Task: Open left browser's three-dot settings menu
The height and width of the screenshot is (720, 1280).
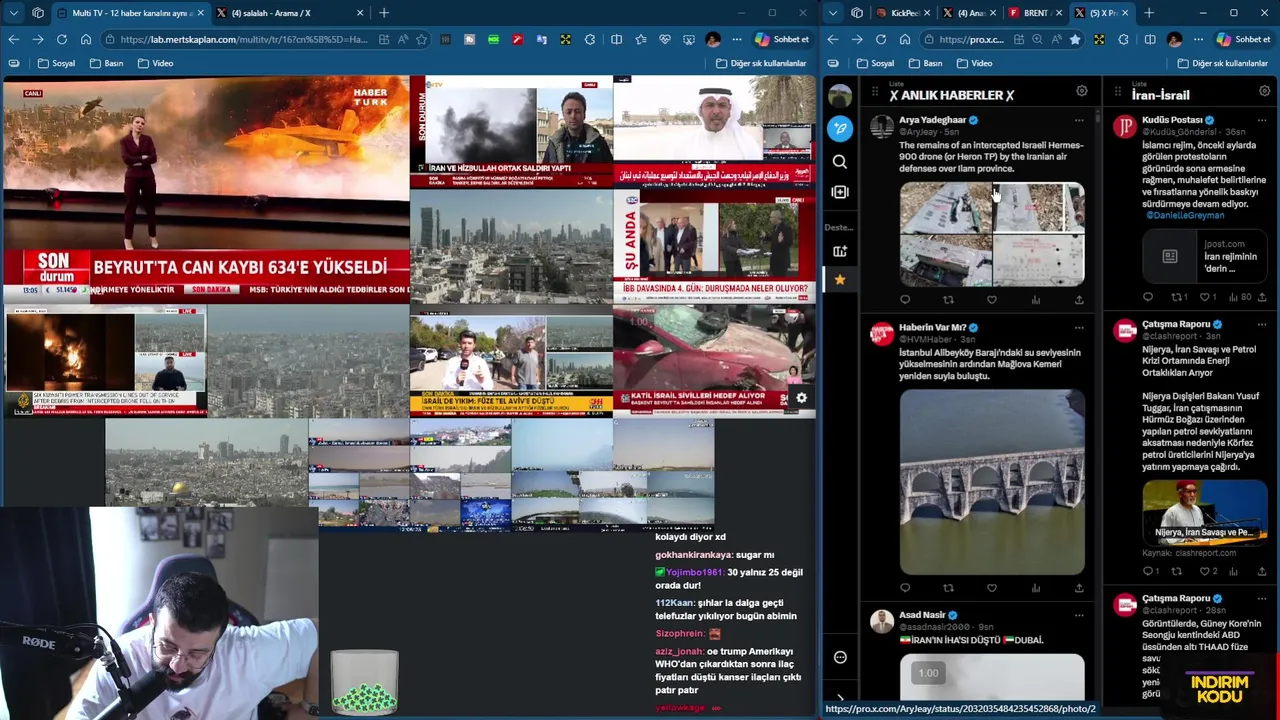Action: 737,39
